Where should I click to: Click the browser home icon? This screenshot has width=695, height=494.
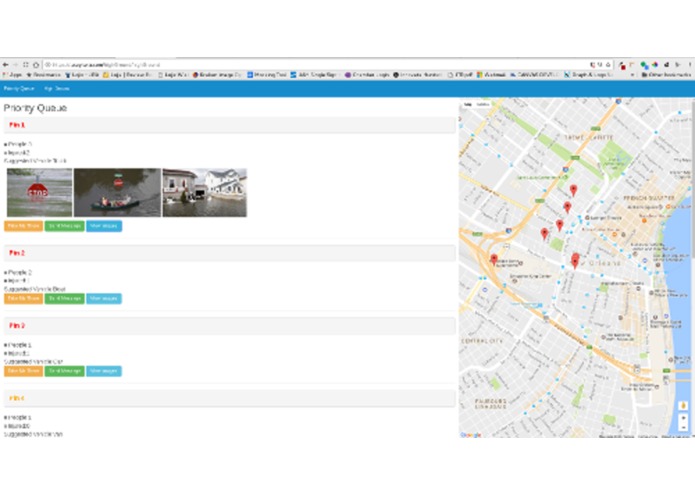[x=36, y=65]
